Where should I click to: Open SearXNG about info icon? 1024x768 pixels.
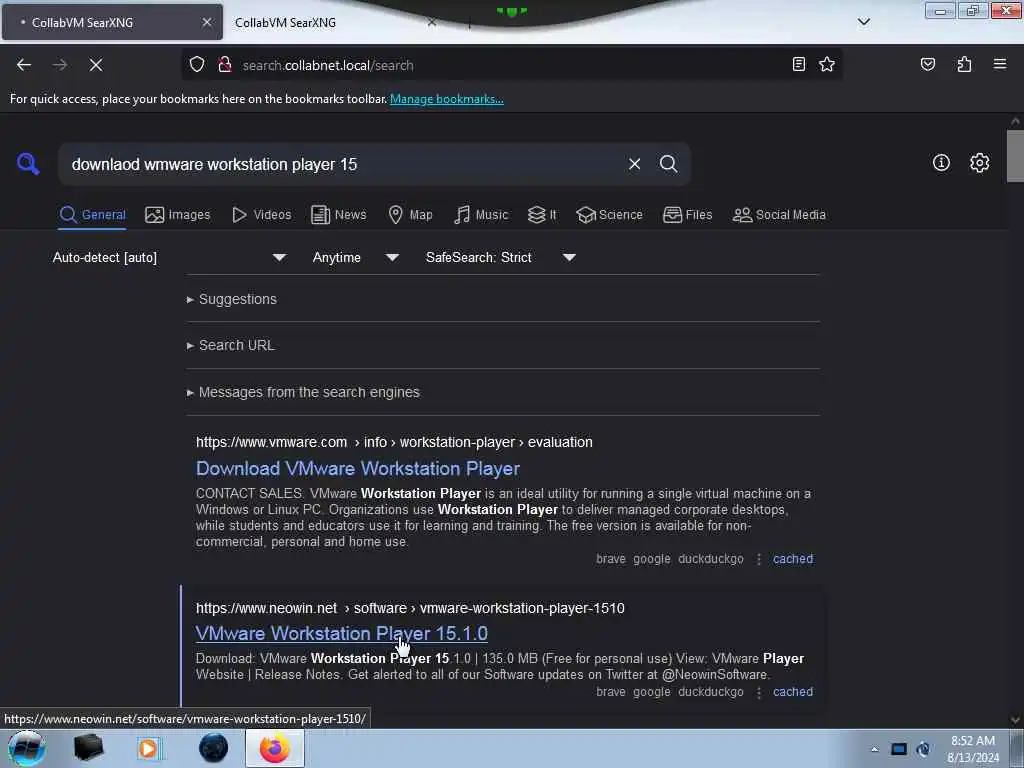pos(941,163)
